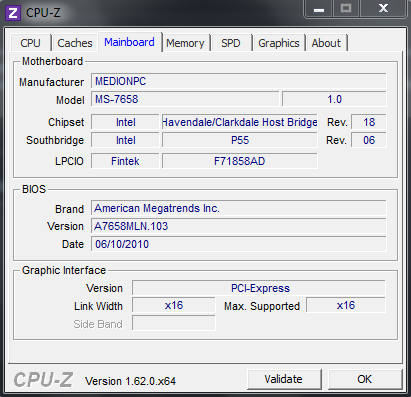Close the CPU-Z window
Image resolution: width=411 pixels, height=397 pixels.
click(x=383, y=8)
